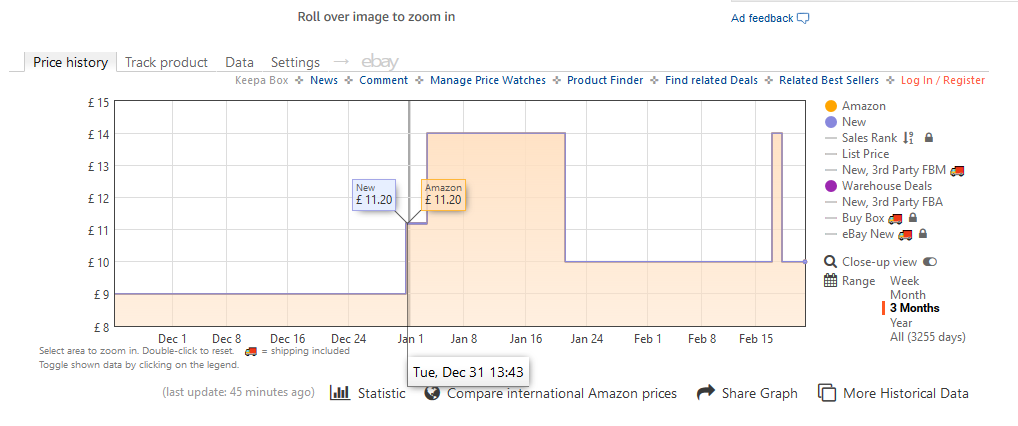Click the Statistic bar chart icon
This screenshot has width=1018, height=426.
click(340, 393)
